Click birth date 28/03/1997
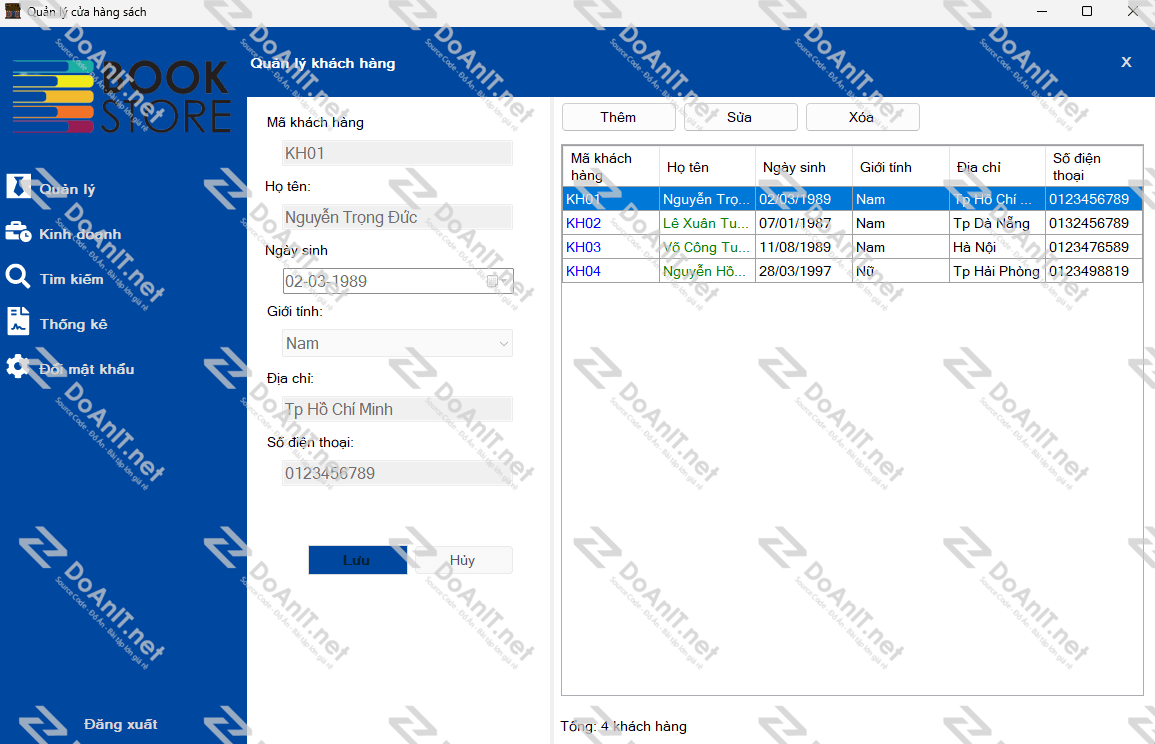The image size is (1155, 744). click(804, 271)
